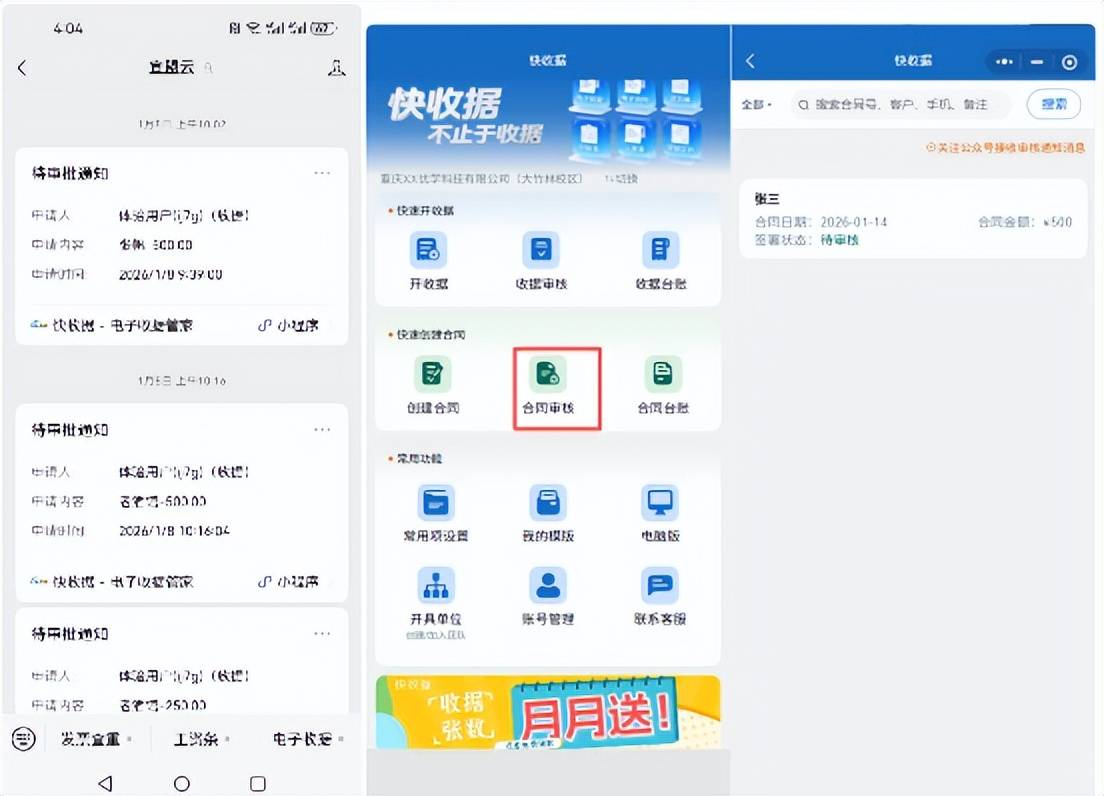Open the 合同台账 icon
The image size is (1104, 796).
(662, 375)
